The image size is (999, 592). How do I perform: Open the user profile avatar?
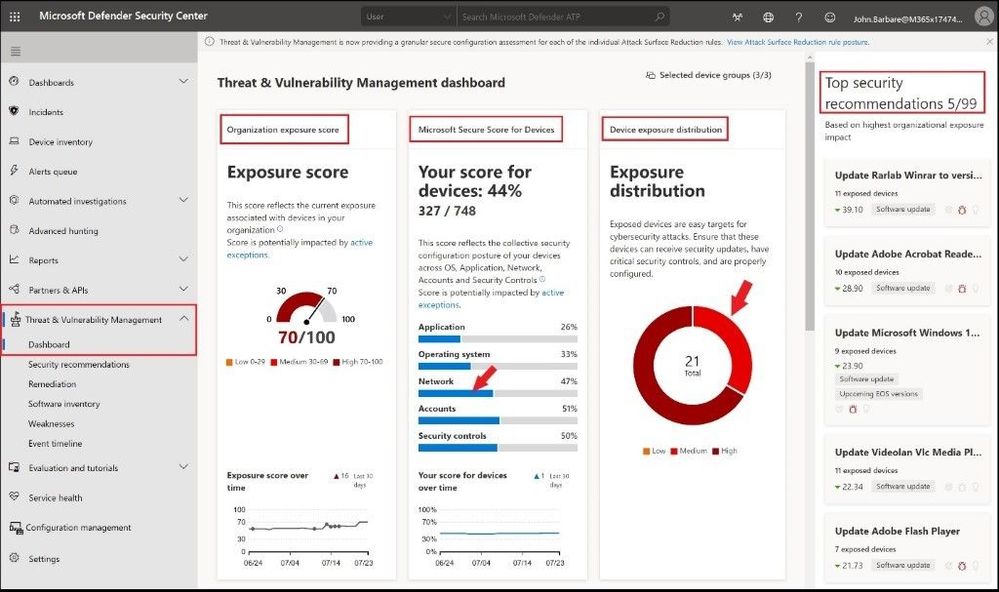[x=985, y=17]
